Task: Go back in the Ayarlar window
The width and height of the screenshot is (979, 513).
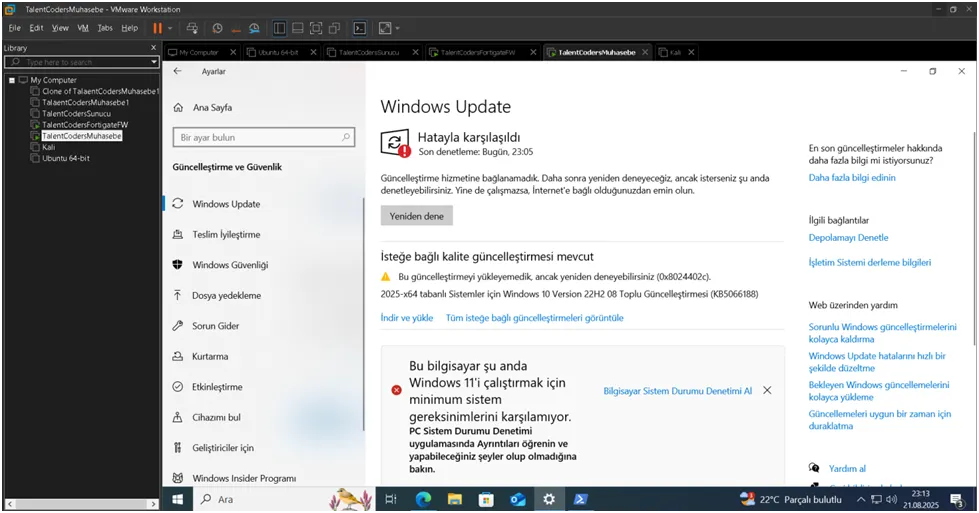Action: pyautogui.click(x=178, y=71)
